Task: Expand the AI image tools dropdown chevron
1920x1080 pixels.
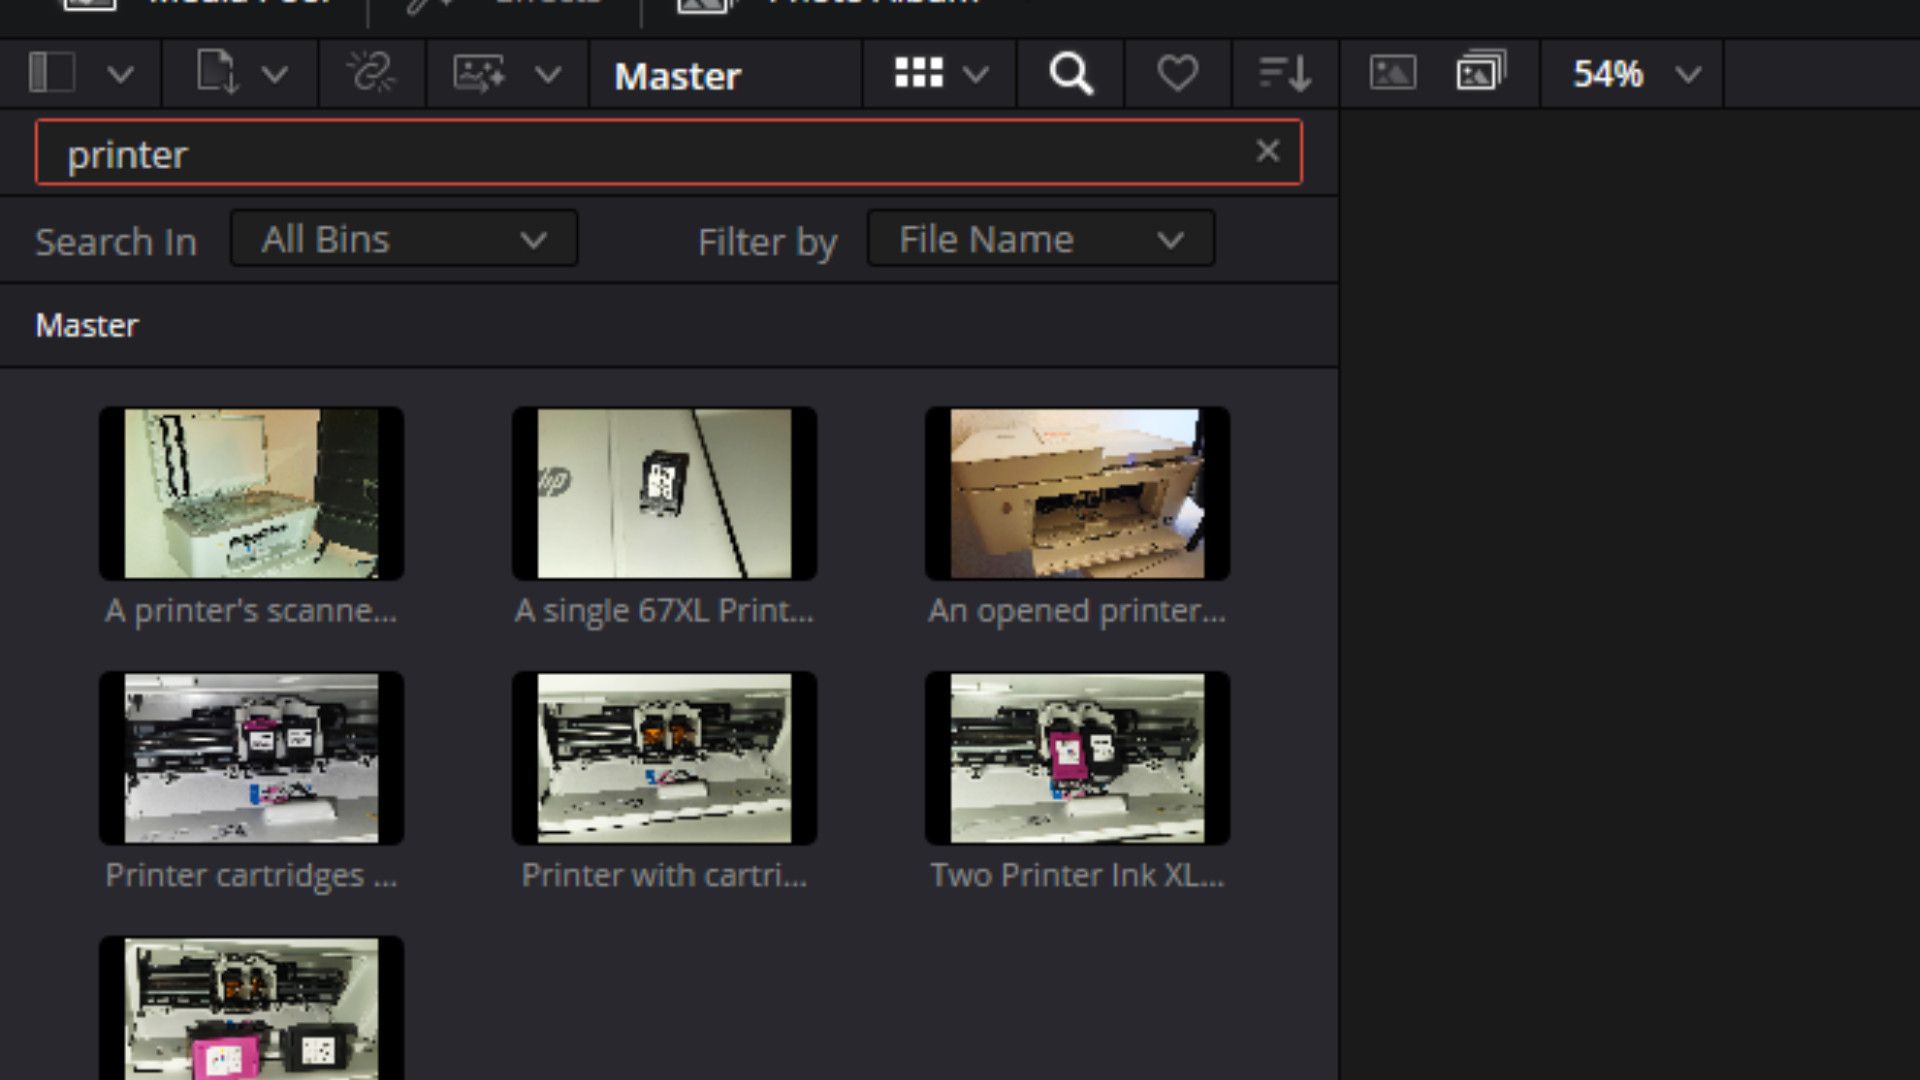Action: (x=547, y=74)
